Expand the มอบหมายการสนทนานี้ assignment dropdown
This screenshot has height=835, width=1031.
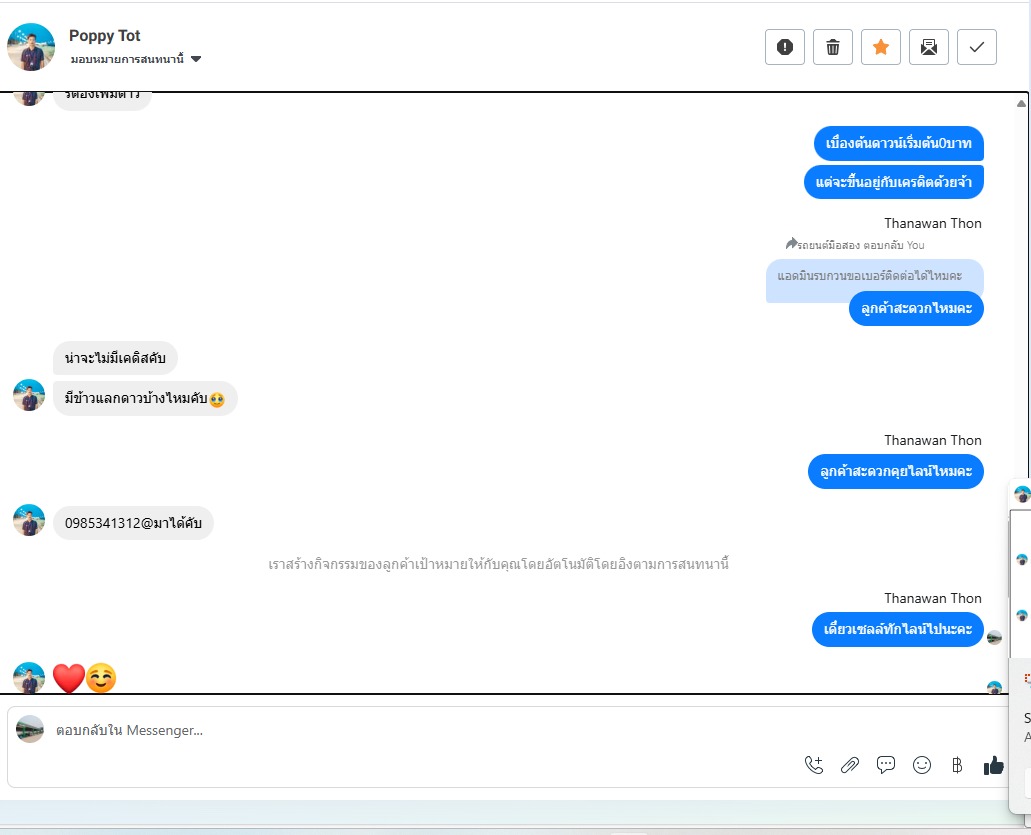pyautogui.click(x=135, y=59)
